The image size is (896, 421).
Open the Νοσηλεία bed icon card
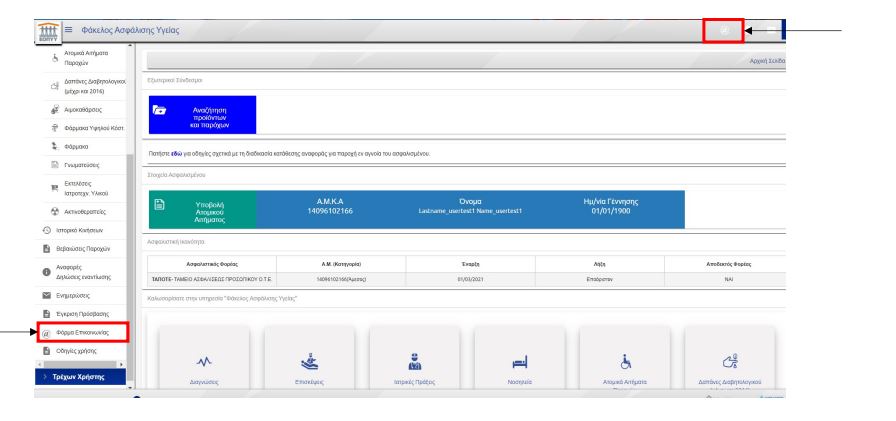click(x=519, y=360)
